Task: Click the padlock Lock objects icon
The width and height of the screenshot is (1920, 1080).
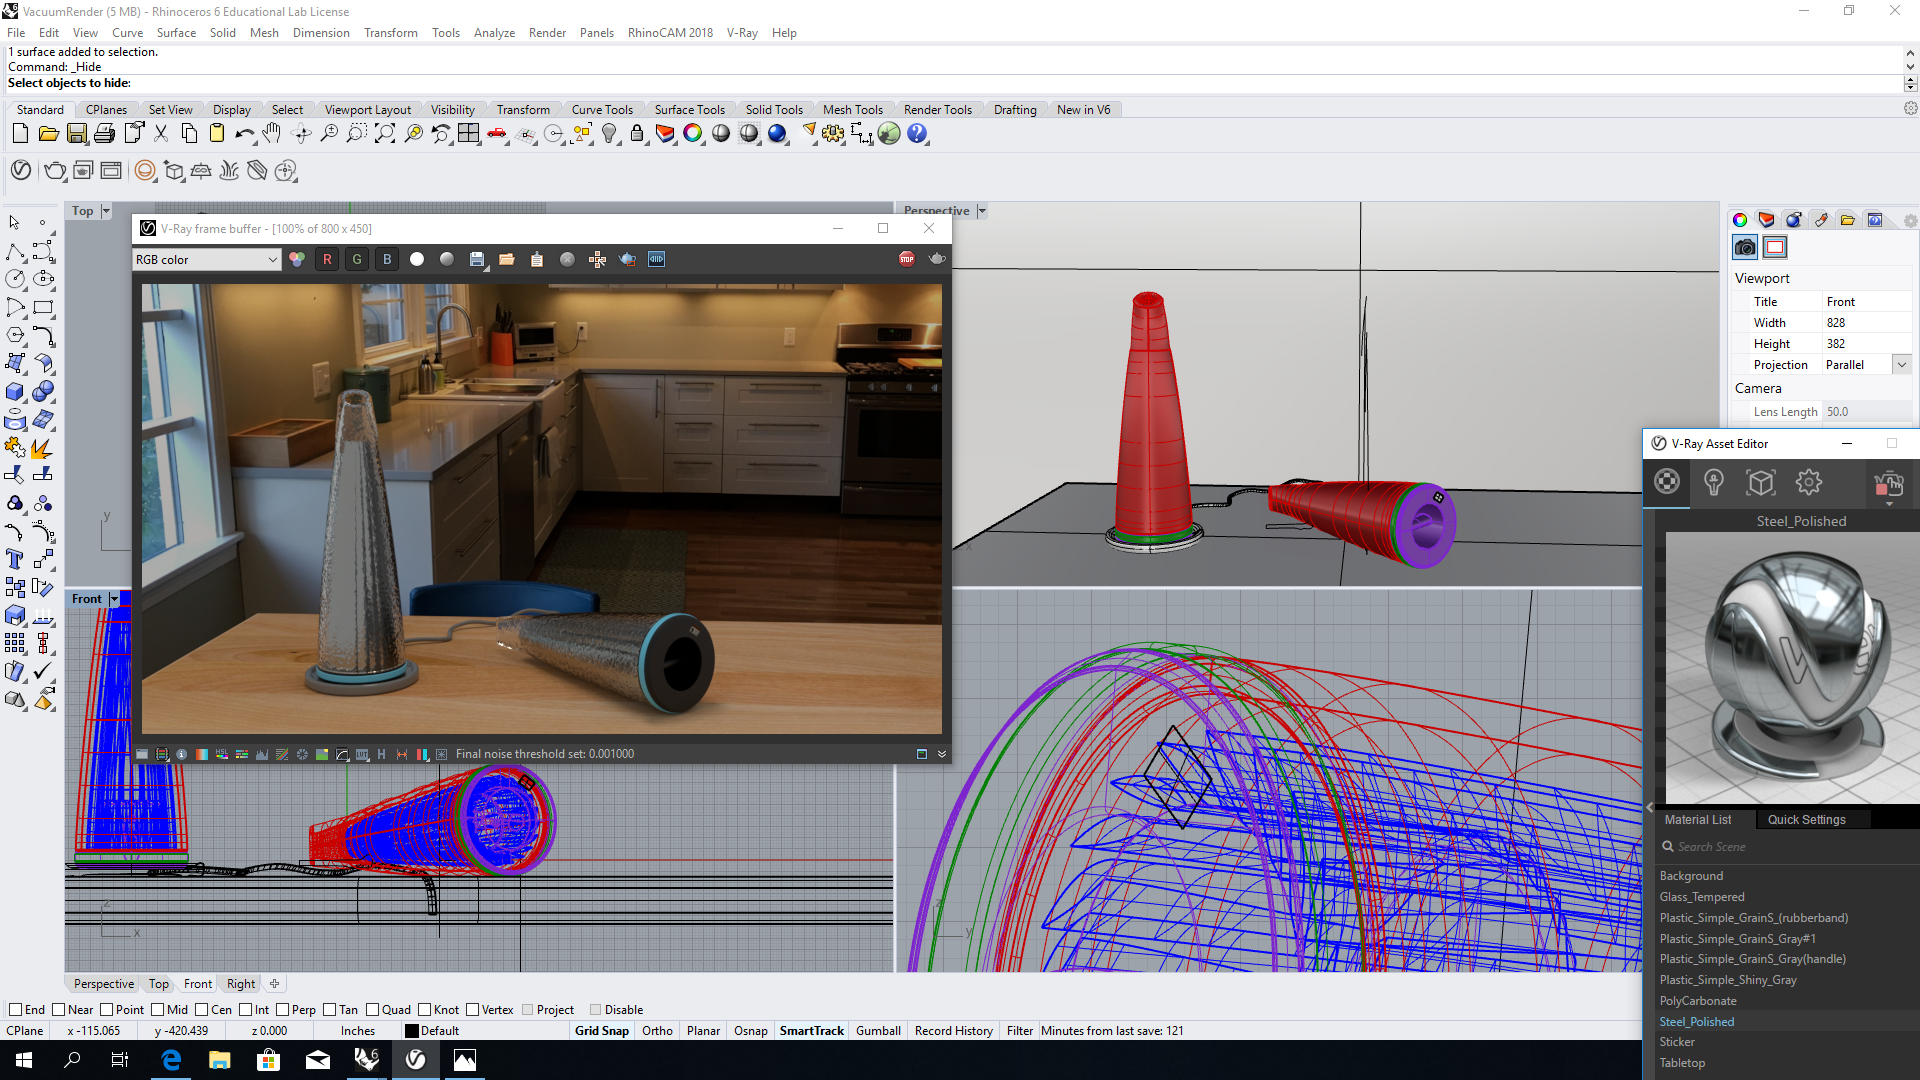Action: [x=637, y=134]
